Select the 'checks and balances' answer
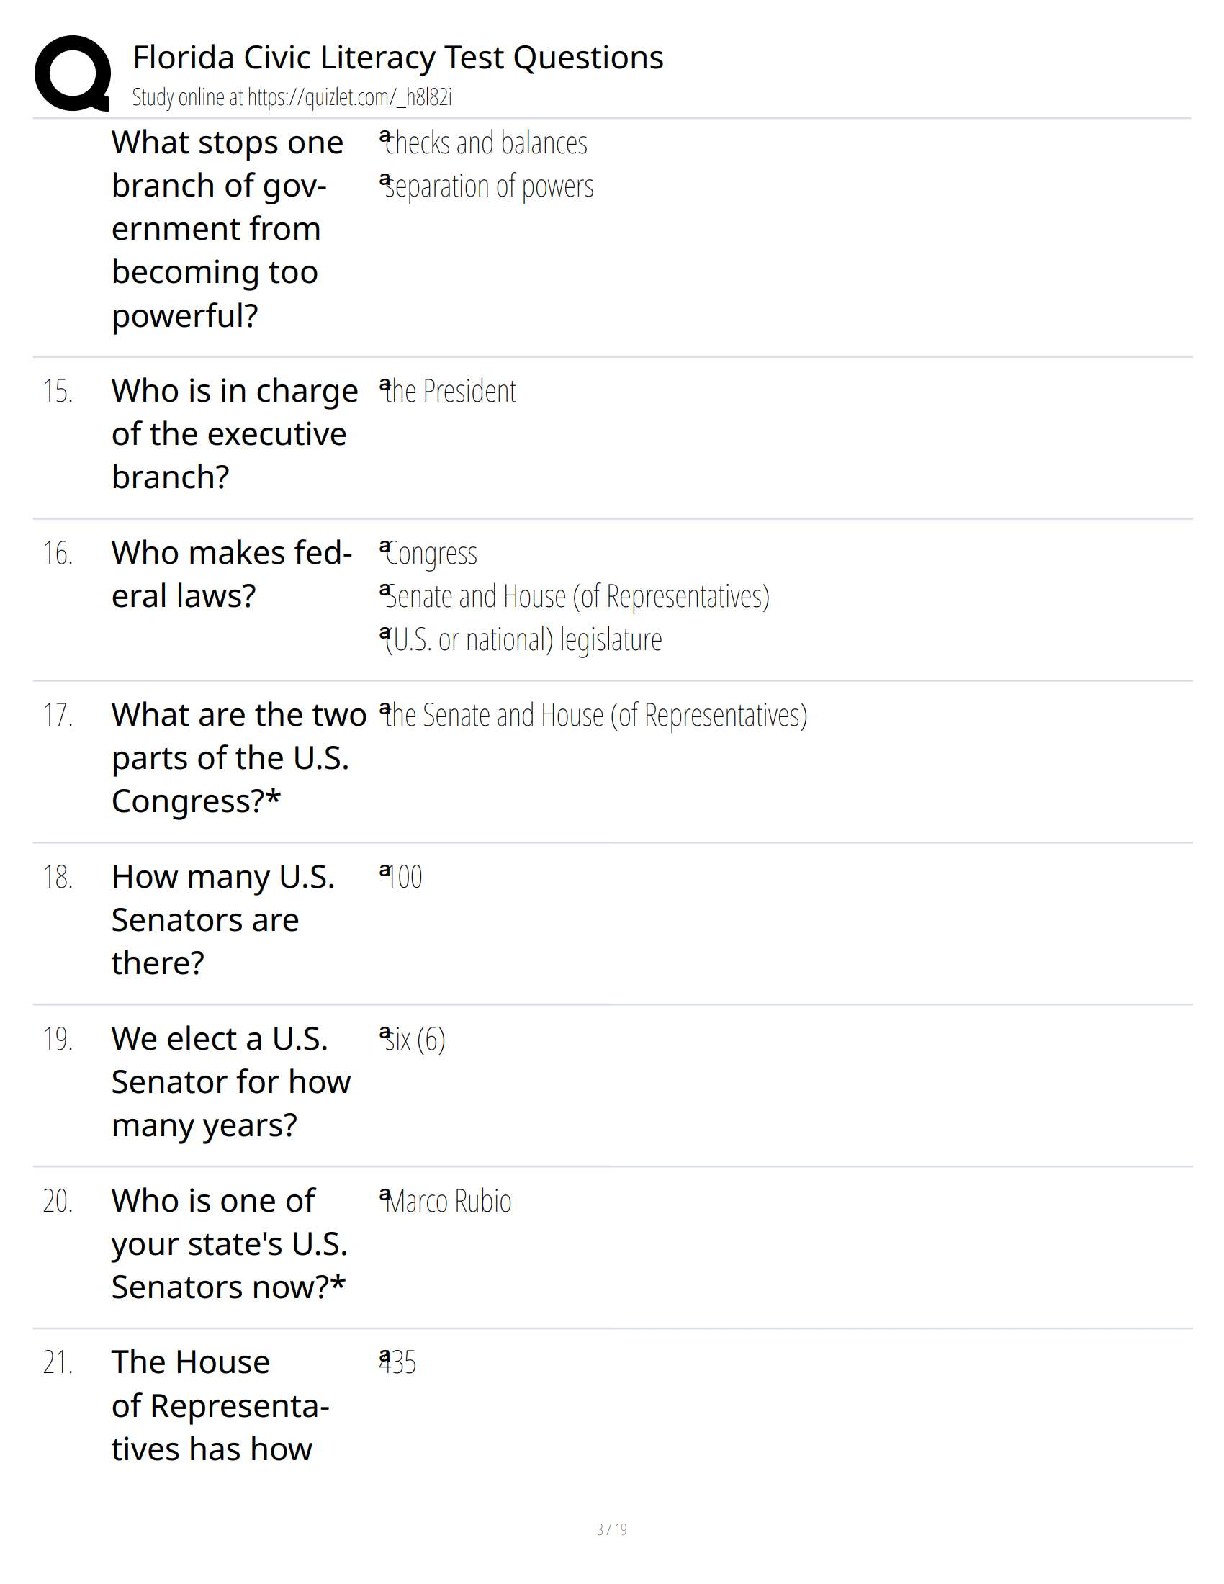 (487, 144)
